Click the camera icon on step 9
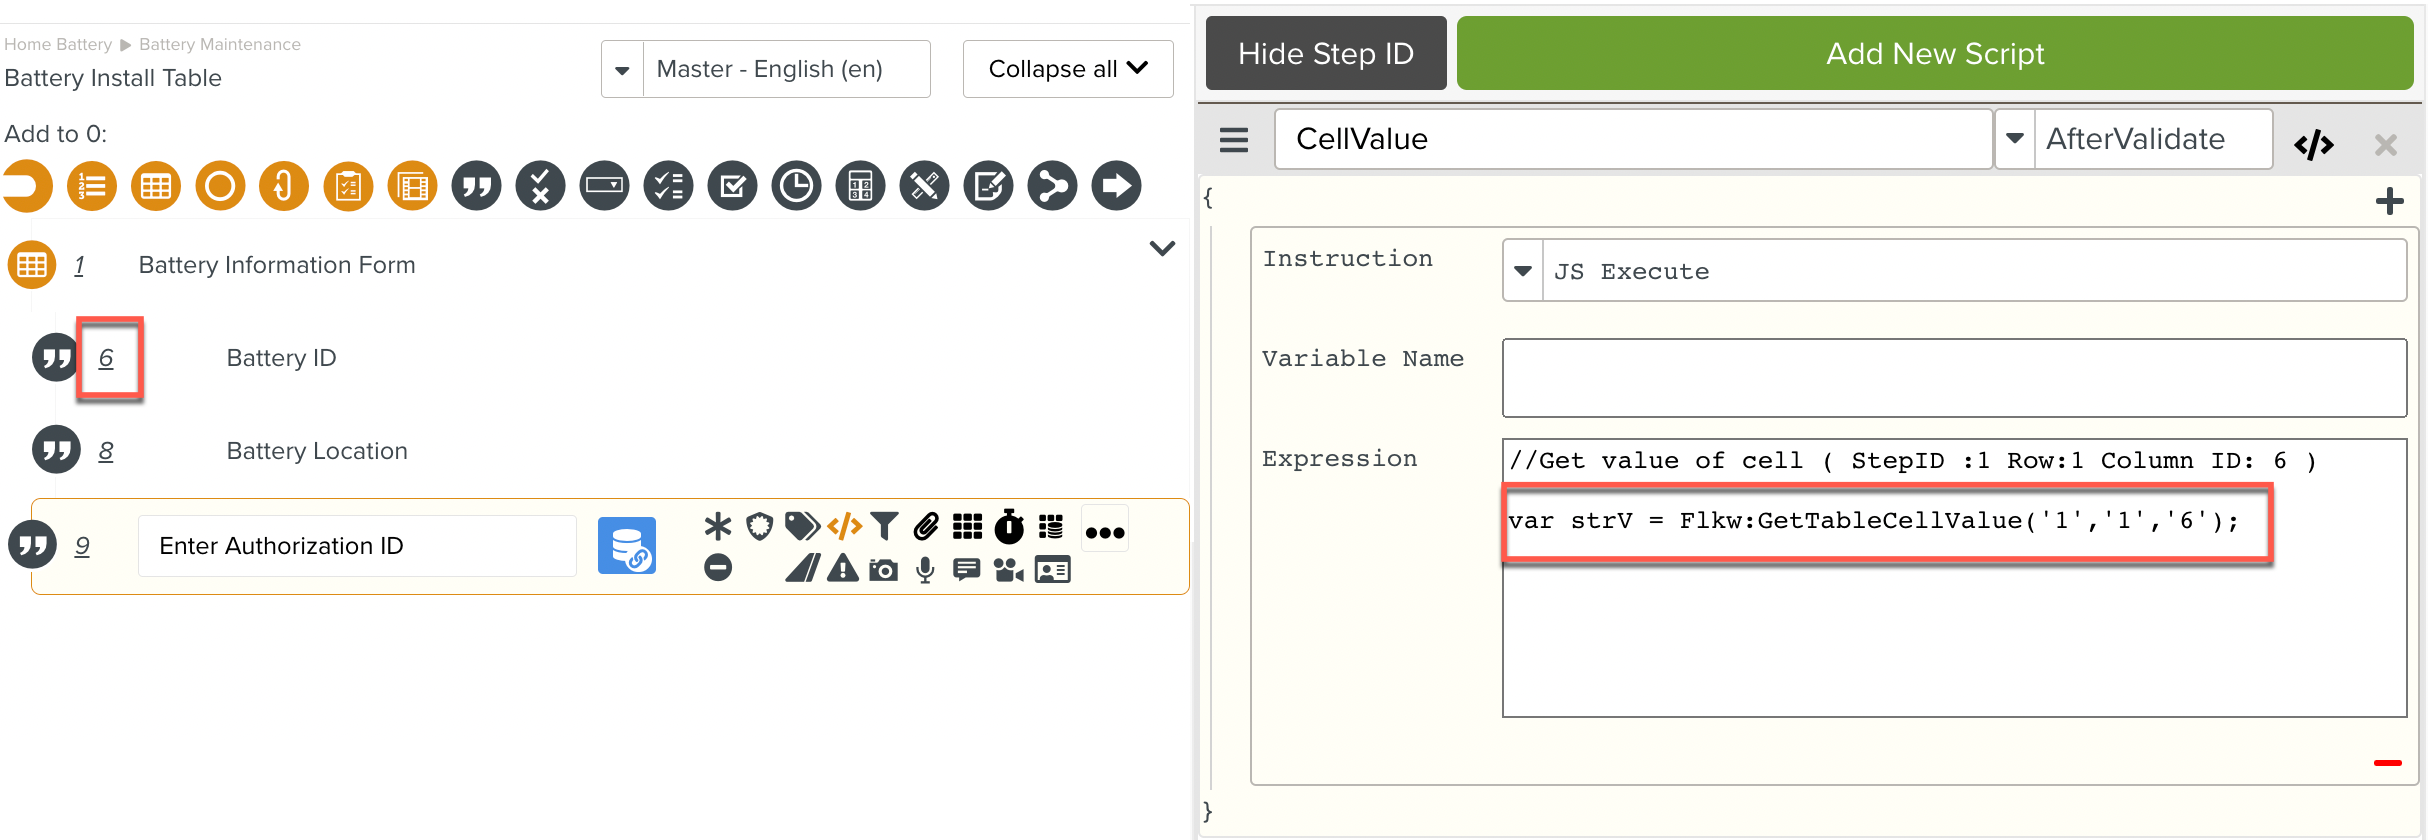 tap(883, 570)
